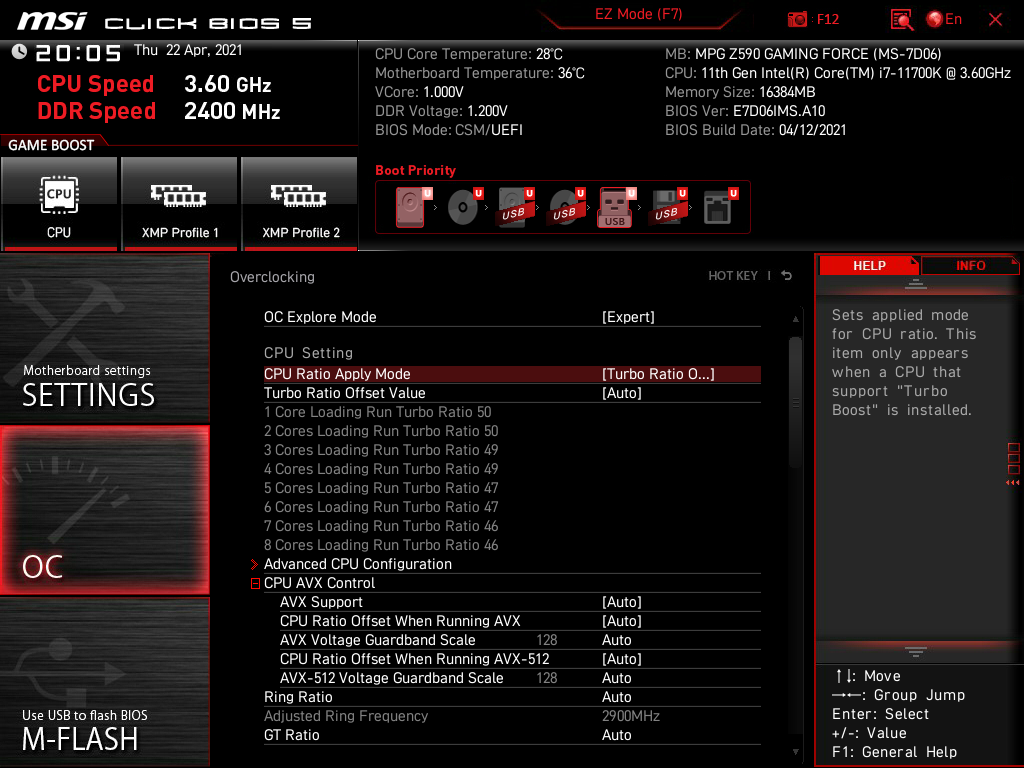Select the highlighted USB key boot device icon
This screenshot has height=768, width=1024.
coord(617,207)
